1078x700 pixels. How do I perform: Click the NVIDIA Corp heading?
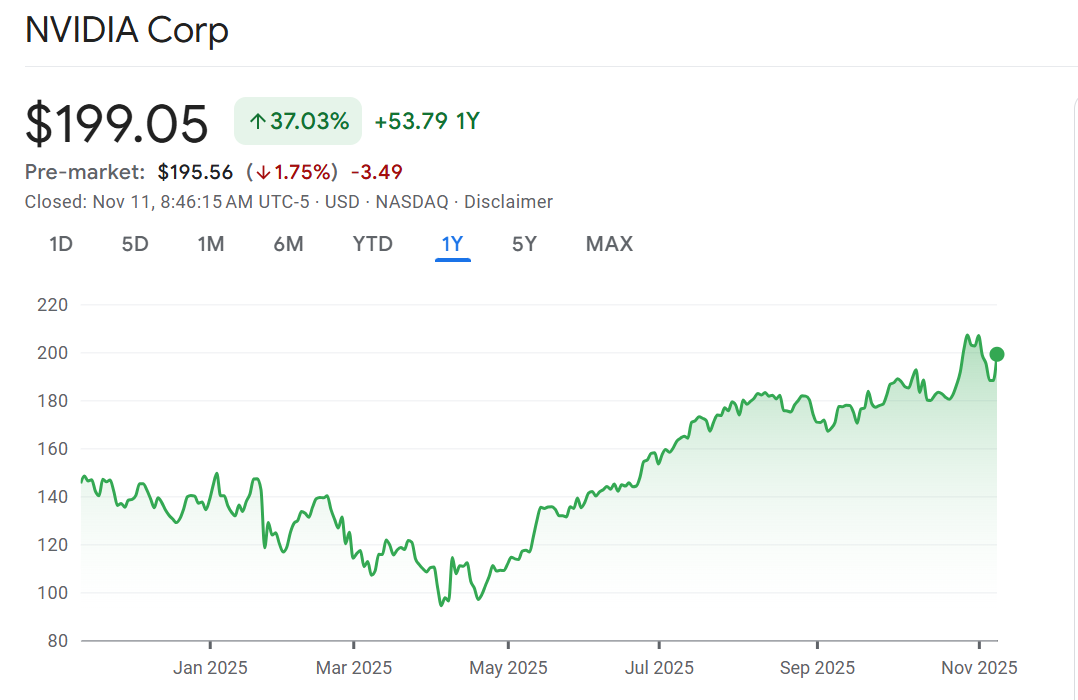(127, 30)
